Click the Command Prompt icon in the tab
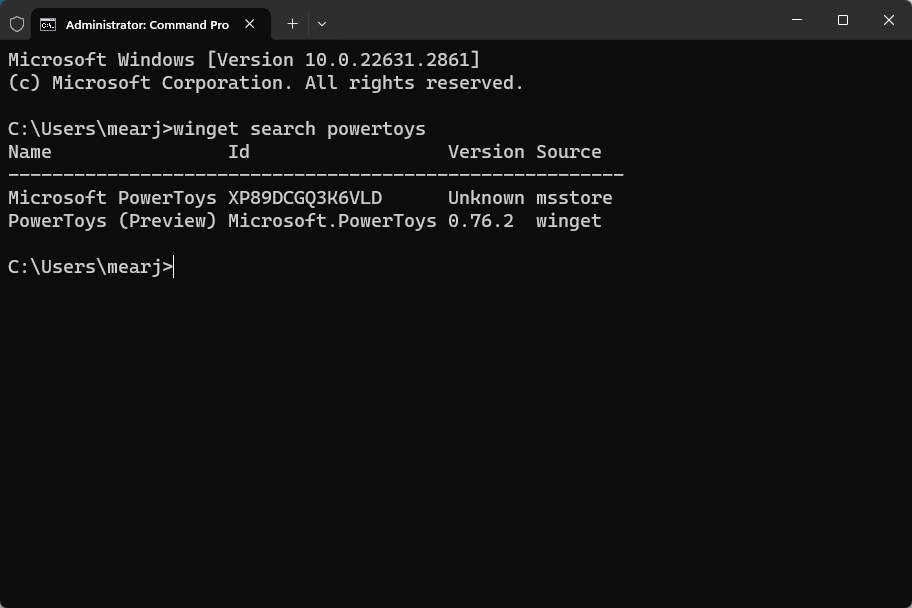 click(48, 24)
